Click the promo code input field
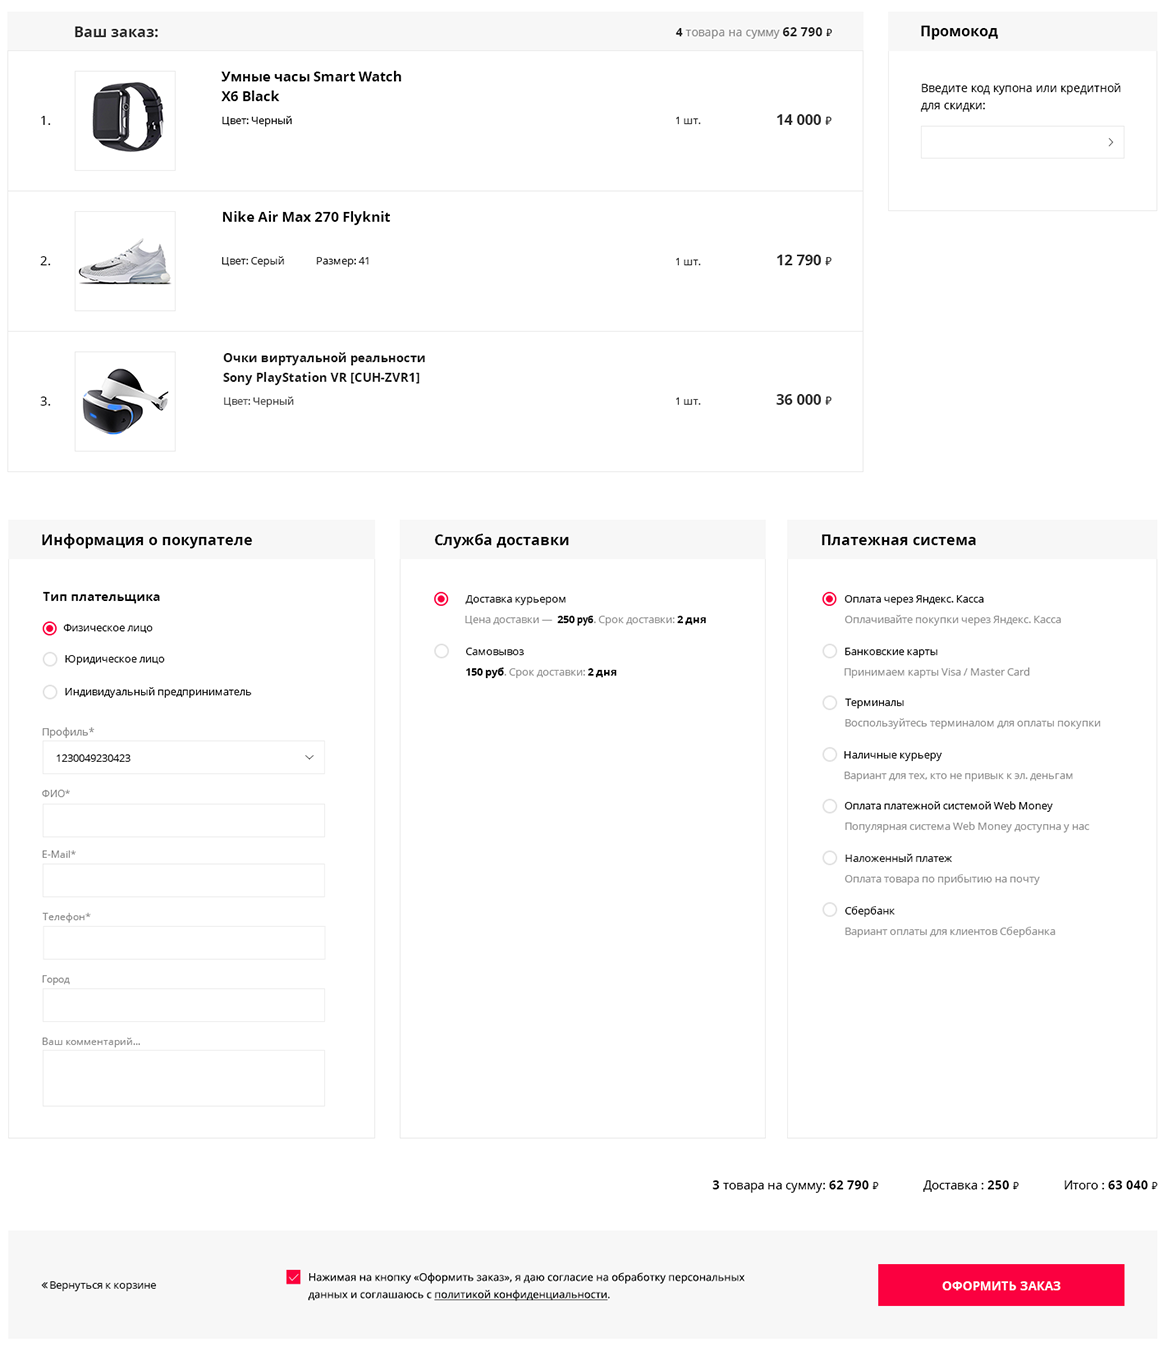The height and width of the screenshot is (1347, 1170). pyautogui.click(x=1010, y=142)
